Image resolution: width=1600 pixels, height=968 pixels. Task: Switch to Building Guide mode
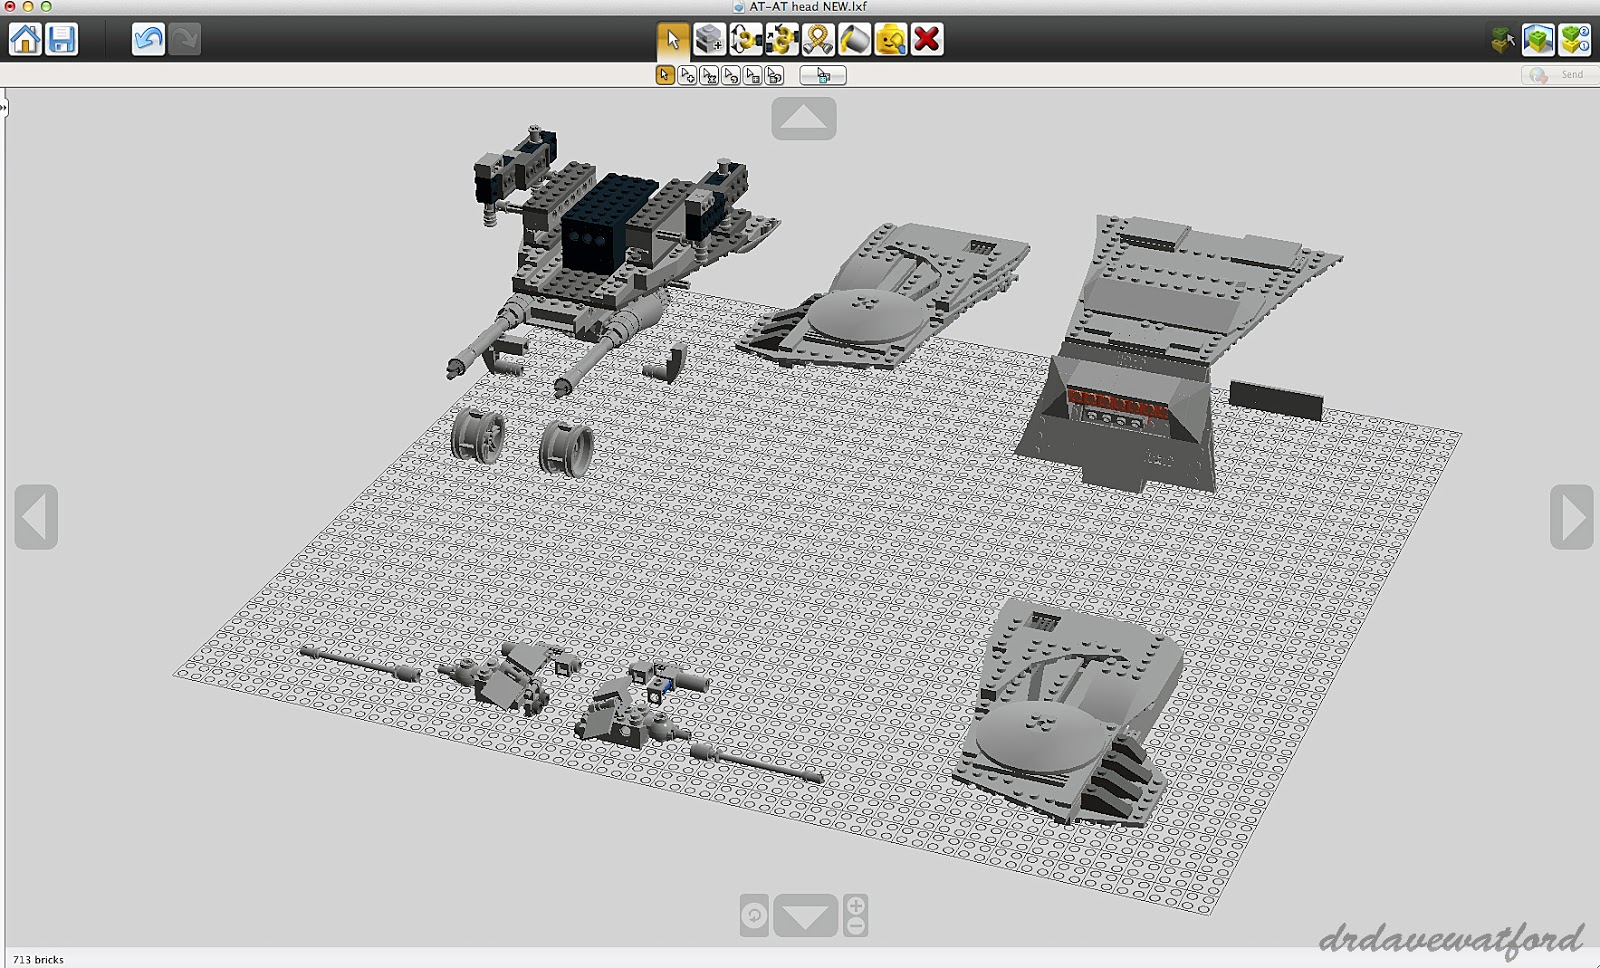pos(1575,41)
